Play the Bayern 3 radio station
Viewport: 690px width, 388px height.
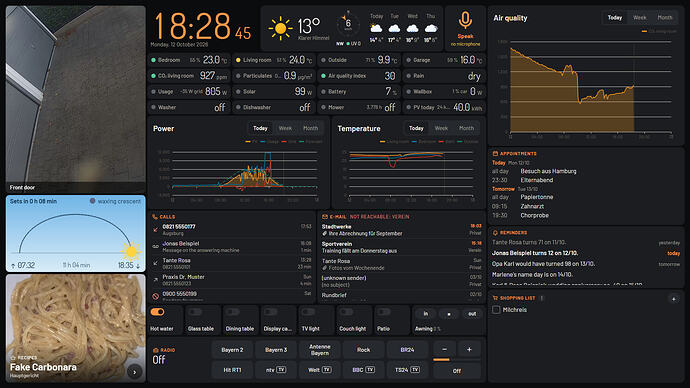click(276, 350)
